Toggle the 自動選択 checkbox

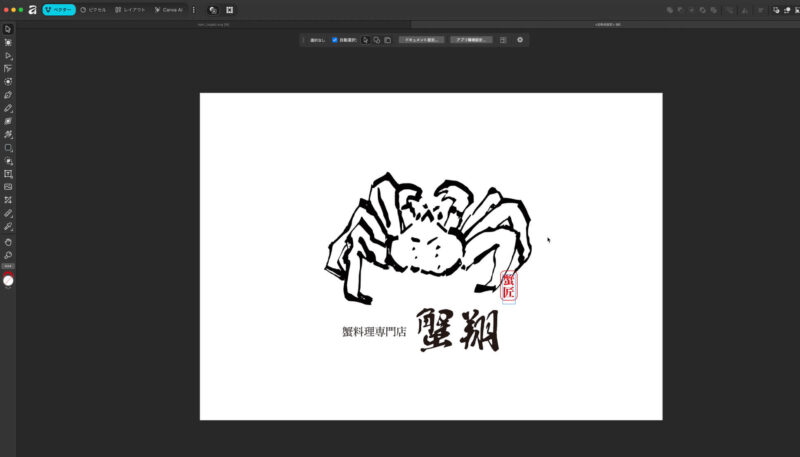click(335, 40)
